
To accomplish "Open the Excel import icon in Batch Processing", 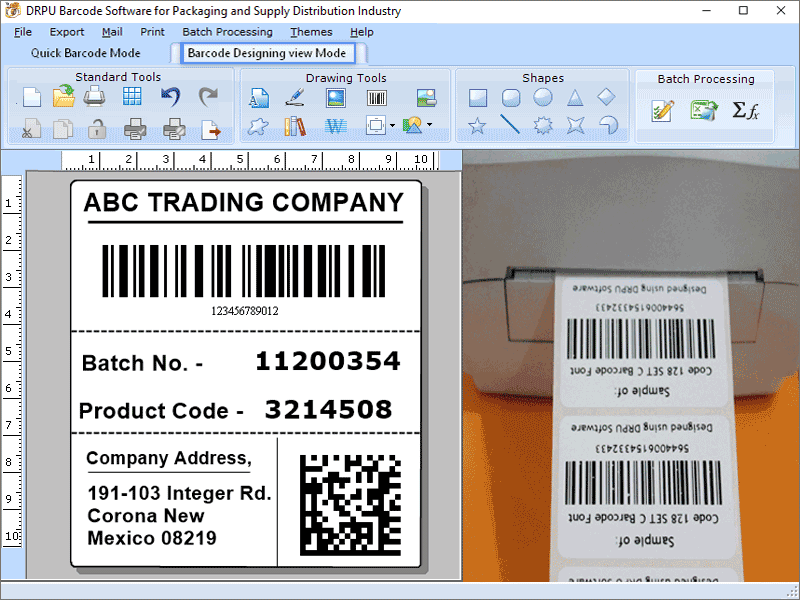I will coord(703,110).
